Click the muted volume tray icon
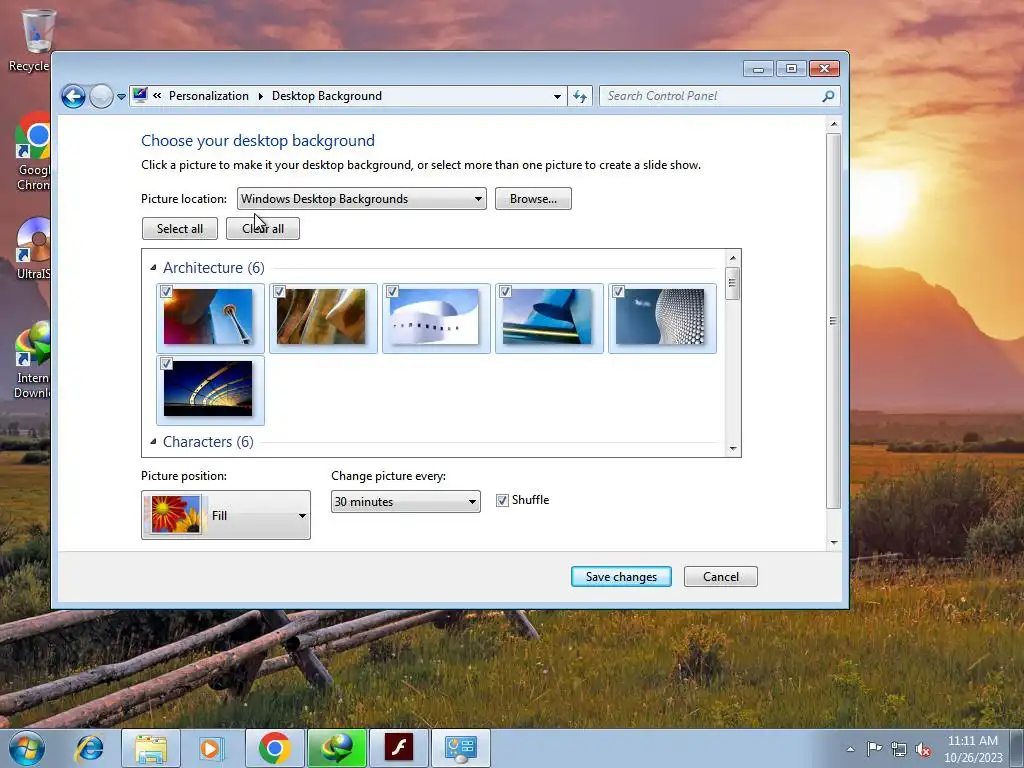Screen dimensions: 1024x768 (x=923, y=750)
